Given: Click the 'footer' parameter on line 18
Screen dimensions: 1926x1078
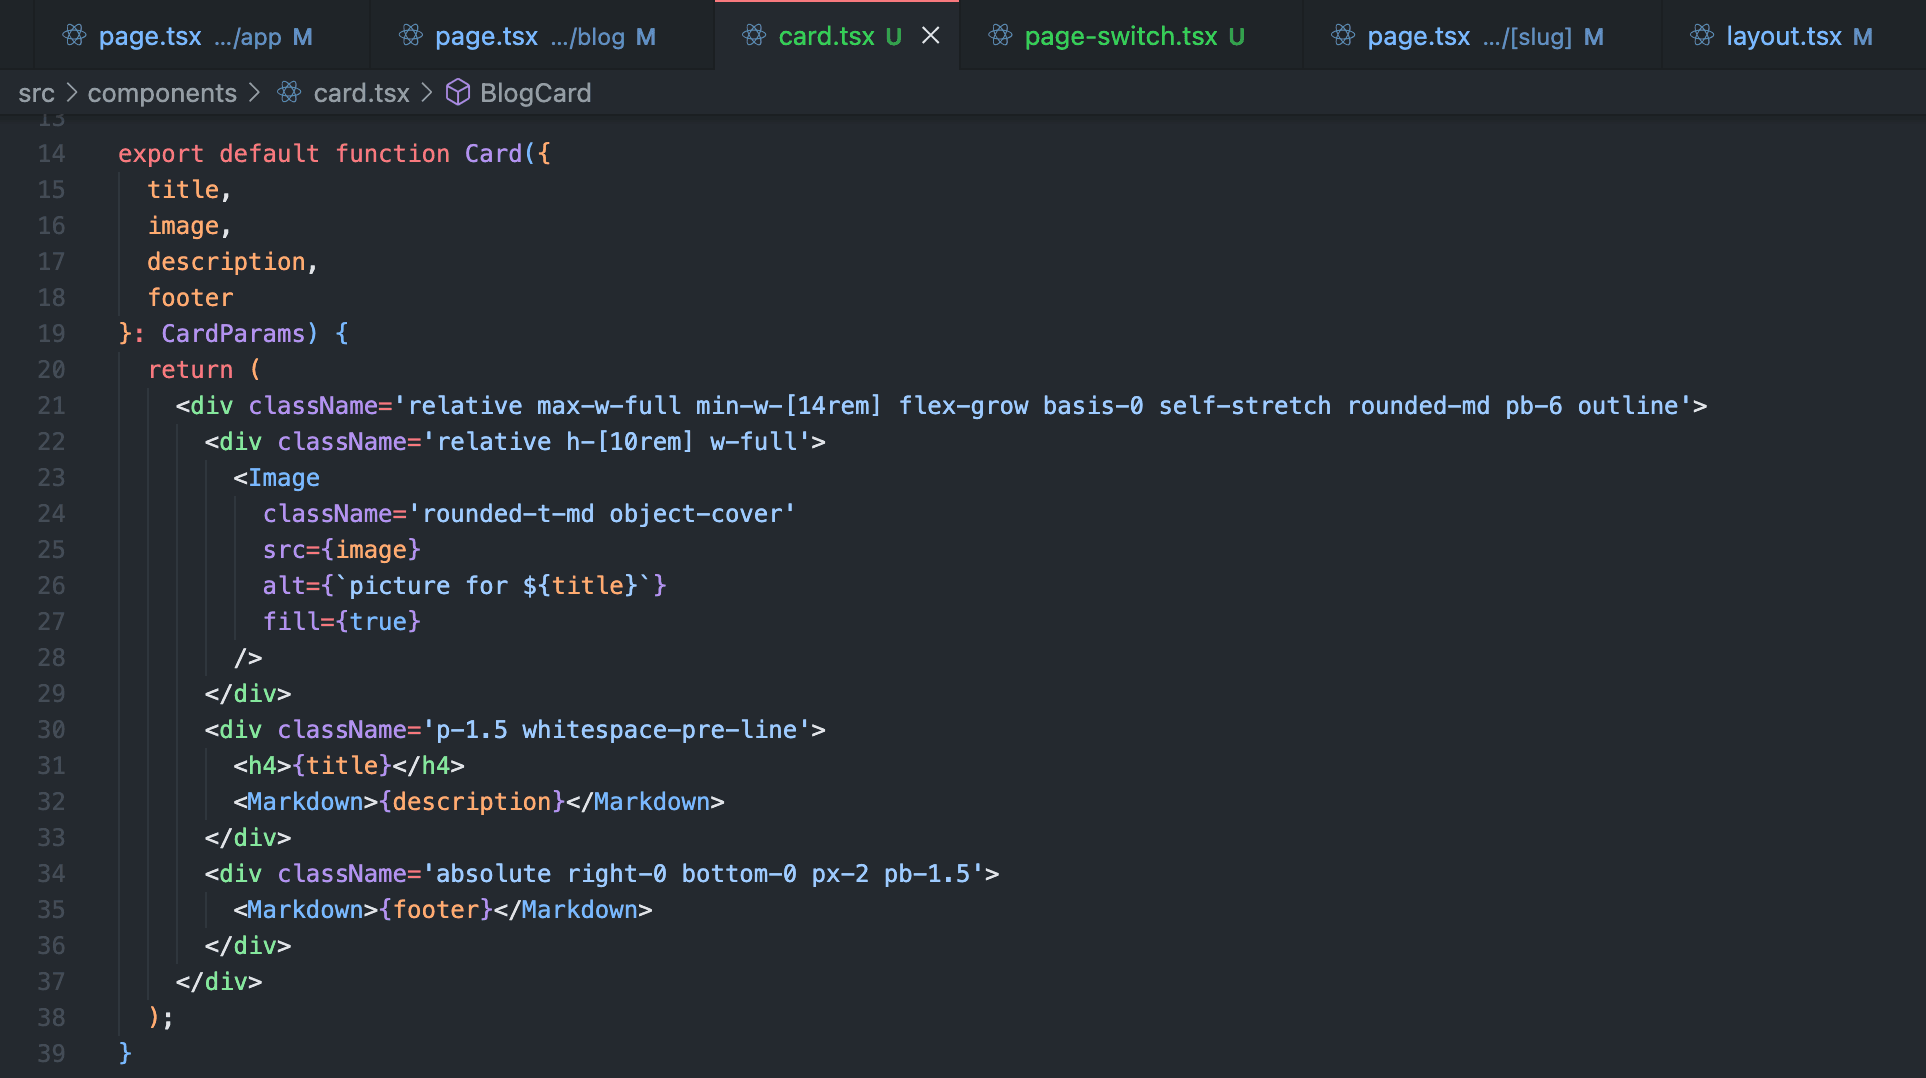Looking at the screenshot, I should [x=190, y=298].
